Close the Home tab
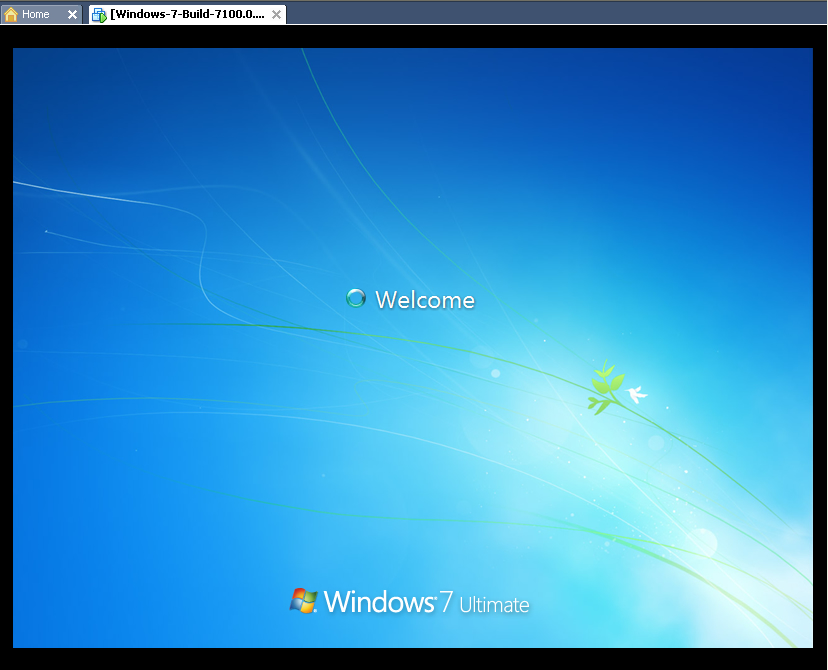This screenshot has height=670, width=828. pos(72,15)
